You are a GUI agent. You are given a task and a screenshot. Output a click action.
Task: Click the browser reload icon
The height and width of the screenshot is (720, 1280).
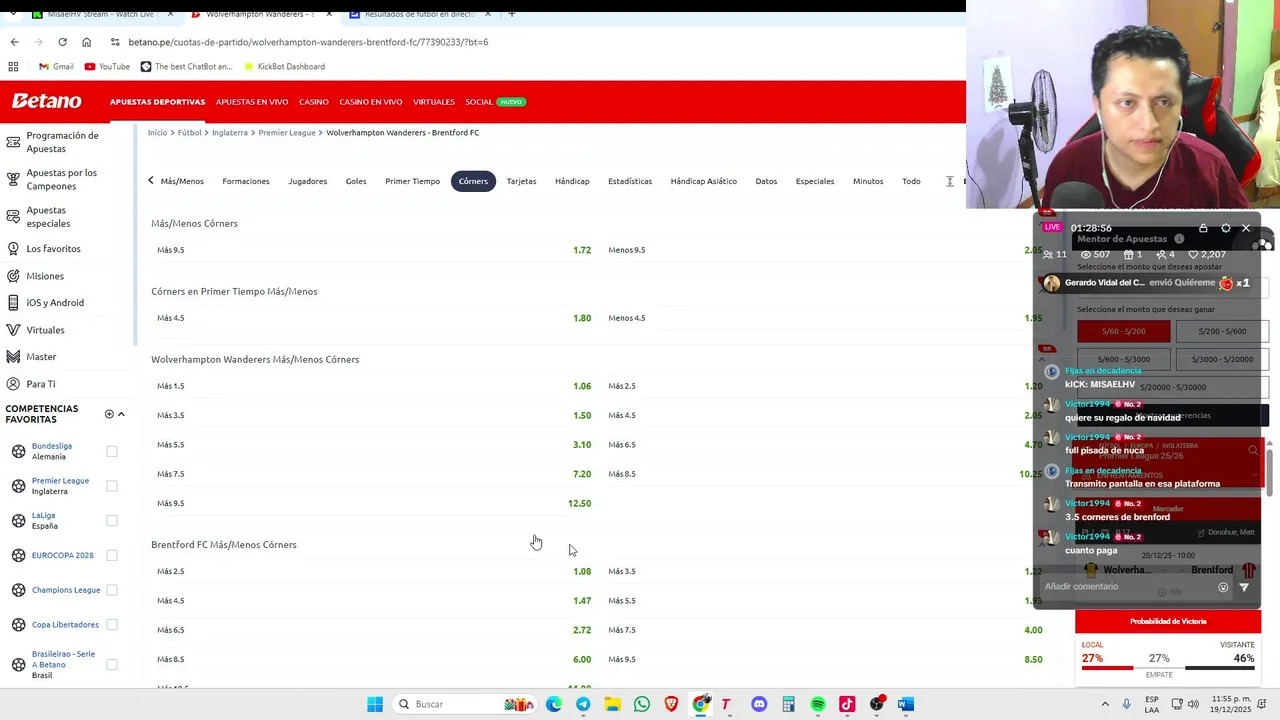click(x=62, y=42)
